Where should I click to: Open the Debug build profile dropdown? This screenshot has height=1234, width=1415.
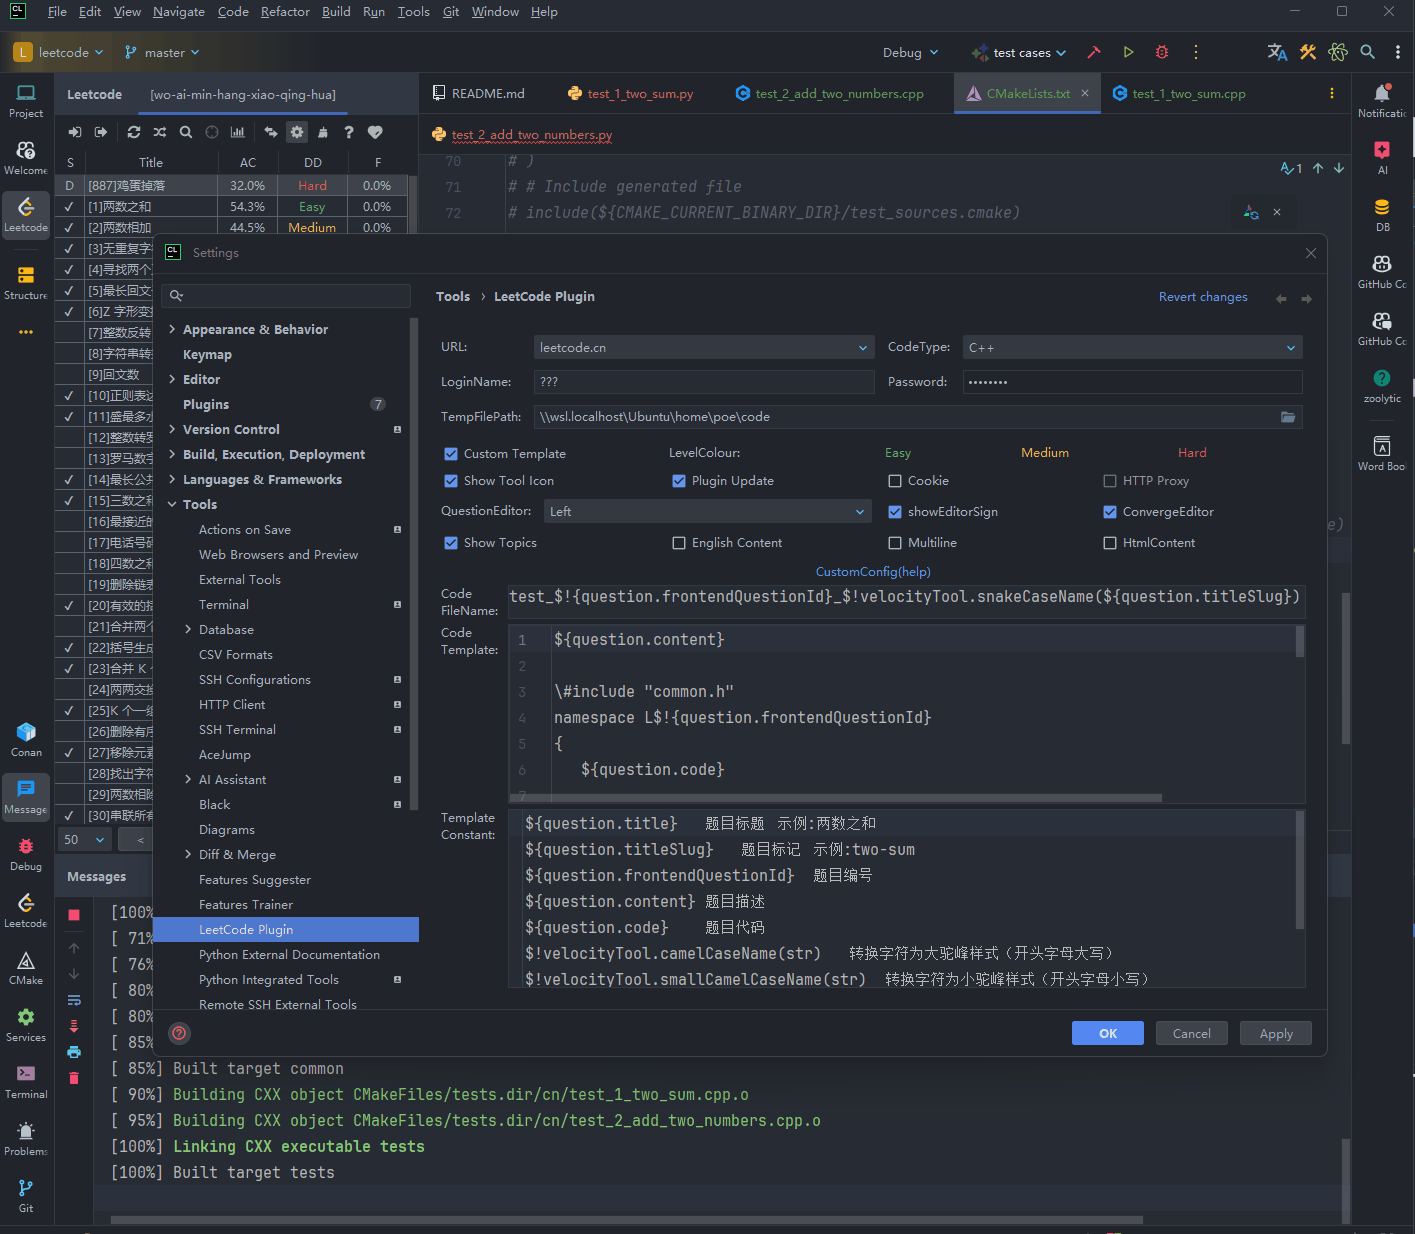pyautogui.click(x=911, y=53)
